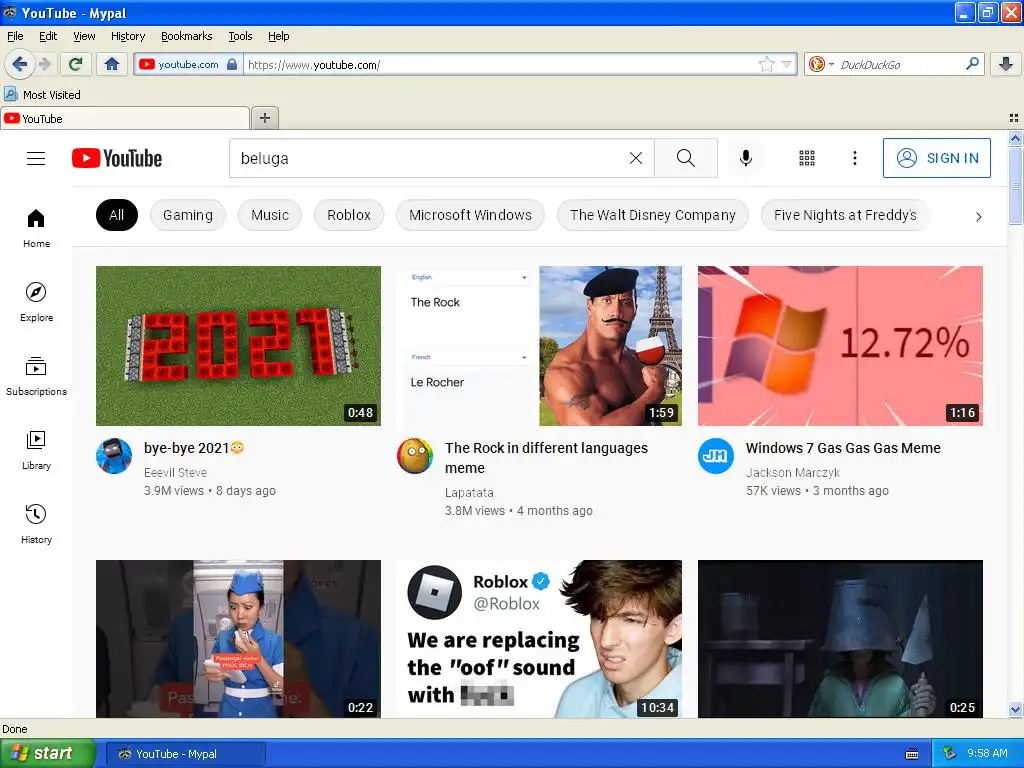The height and width of the screenshot is (768, 1024).
Task: Select the Microsoft Windows filter chip
Action: (470, 215)
